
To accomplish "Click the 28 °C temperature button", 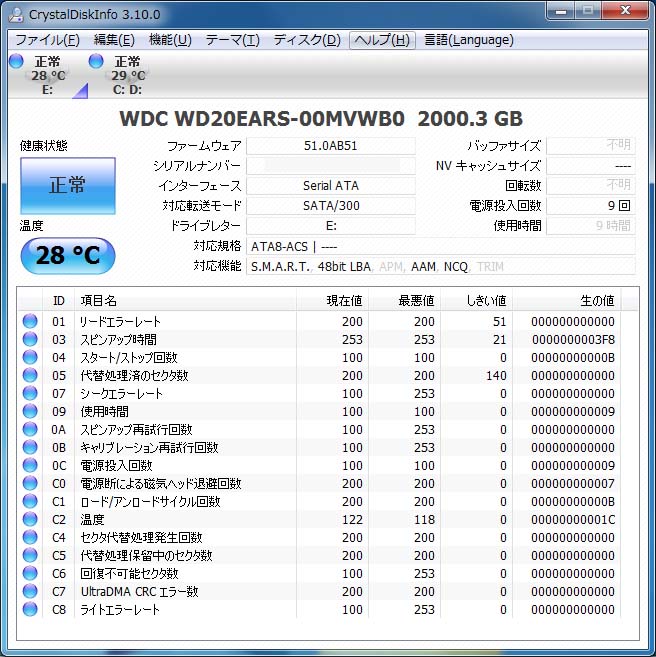I will pyautogui.click(x=68, y=256).
